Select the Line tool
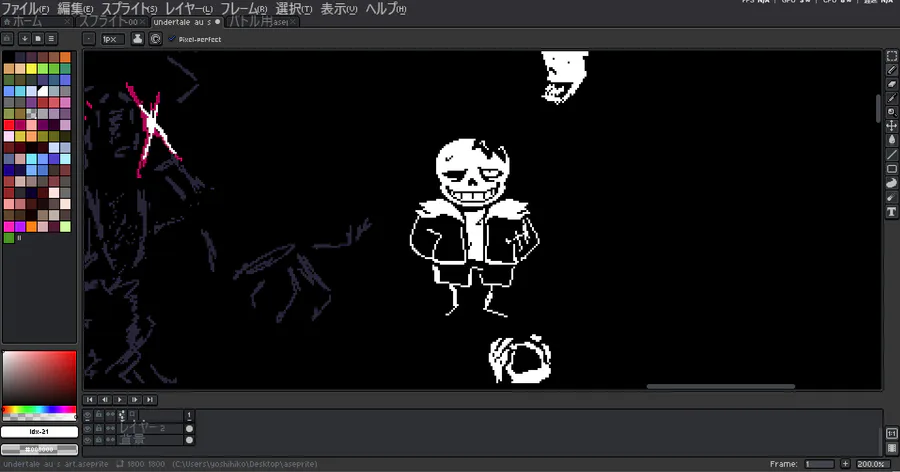The image size is (900, 472). (891, 155)
